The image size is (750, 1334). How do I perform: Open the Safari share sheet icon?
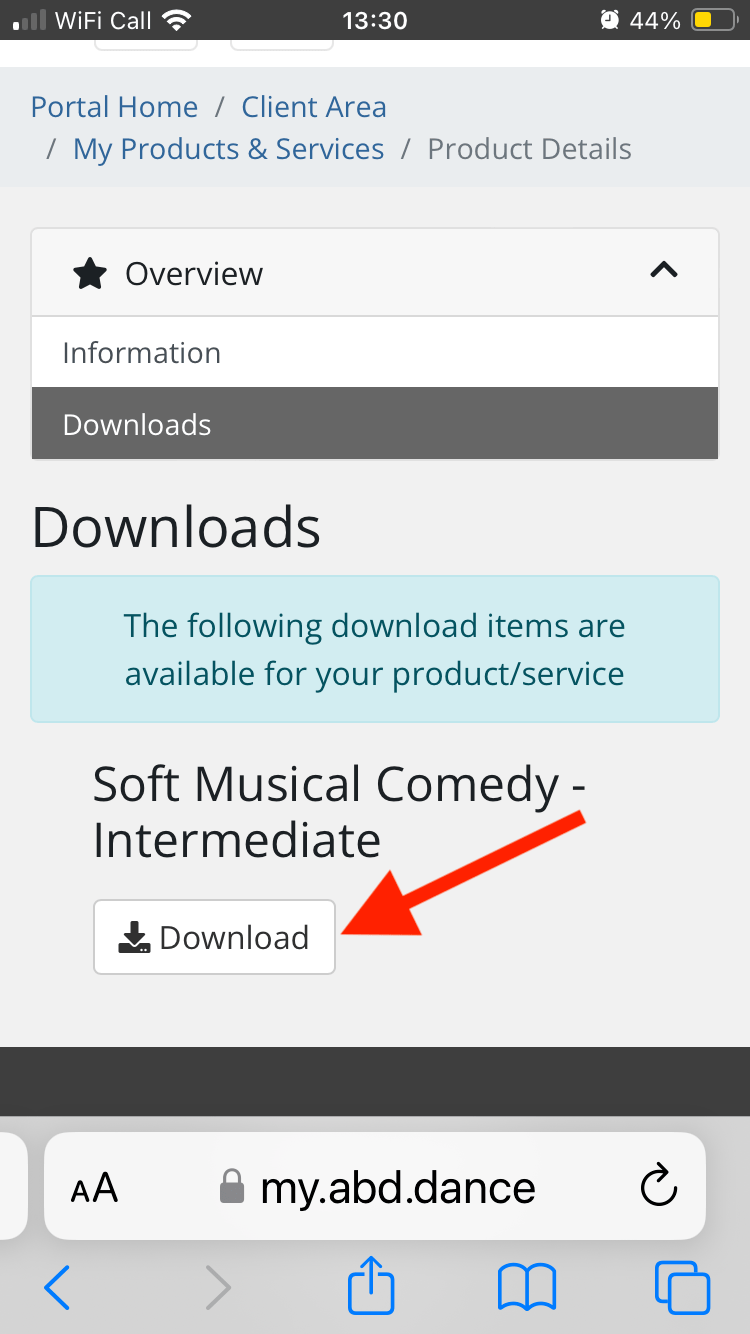(x=371, y=1285)
